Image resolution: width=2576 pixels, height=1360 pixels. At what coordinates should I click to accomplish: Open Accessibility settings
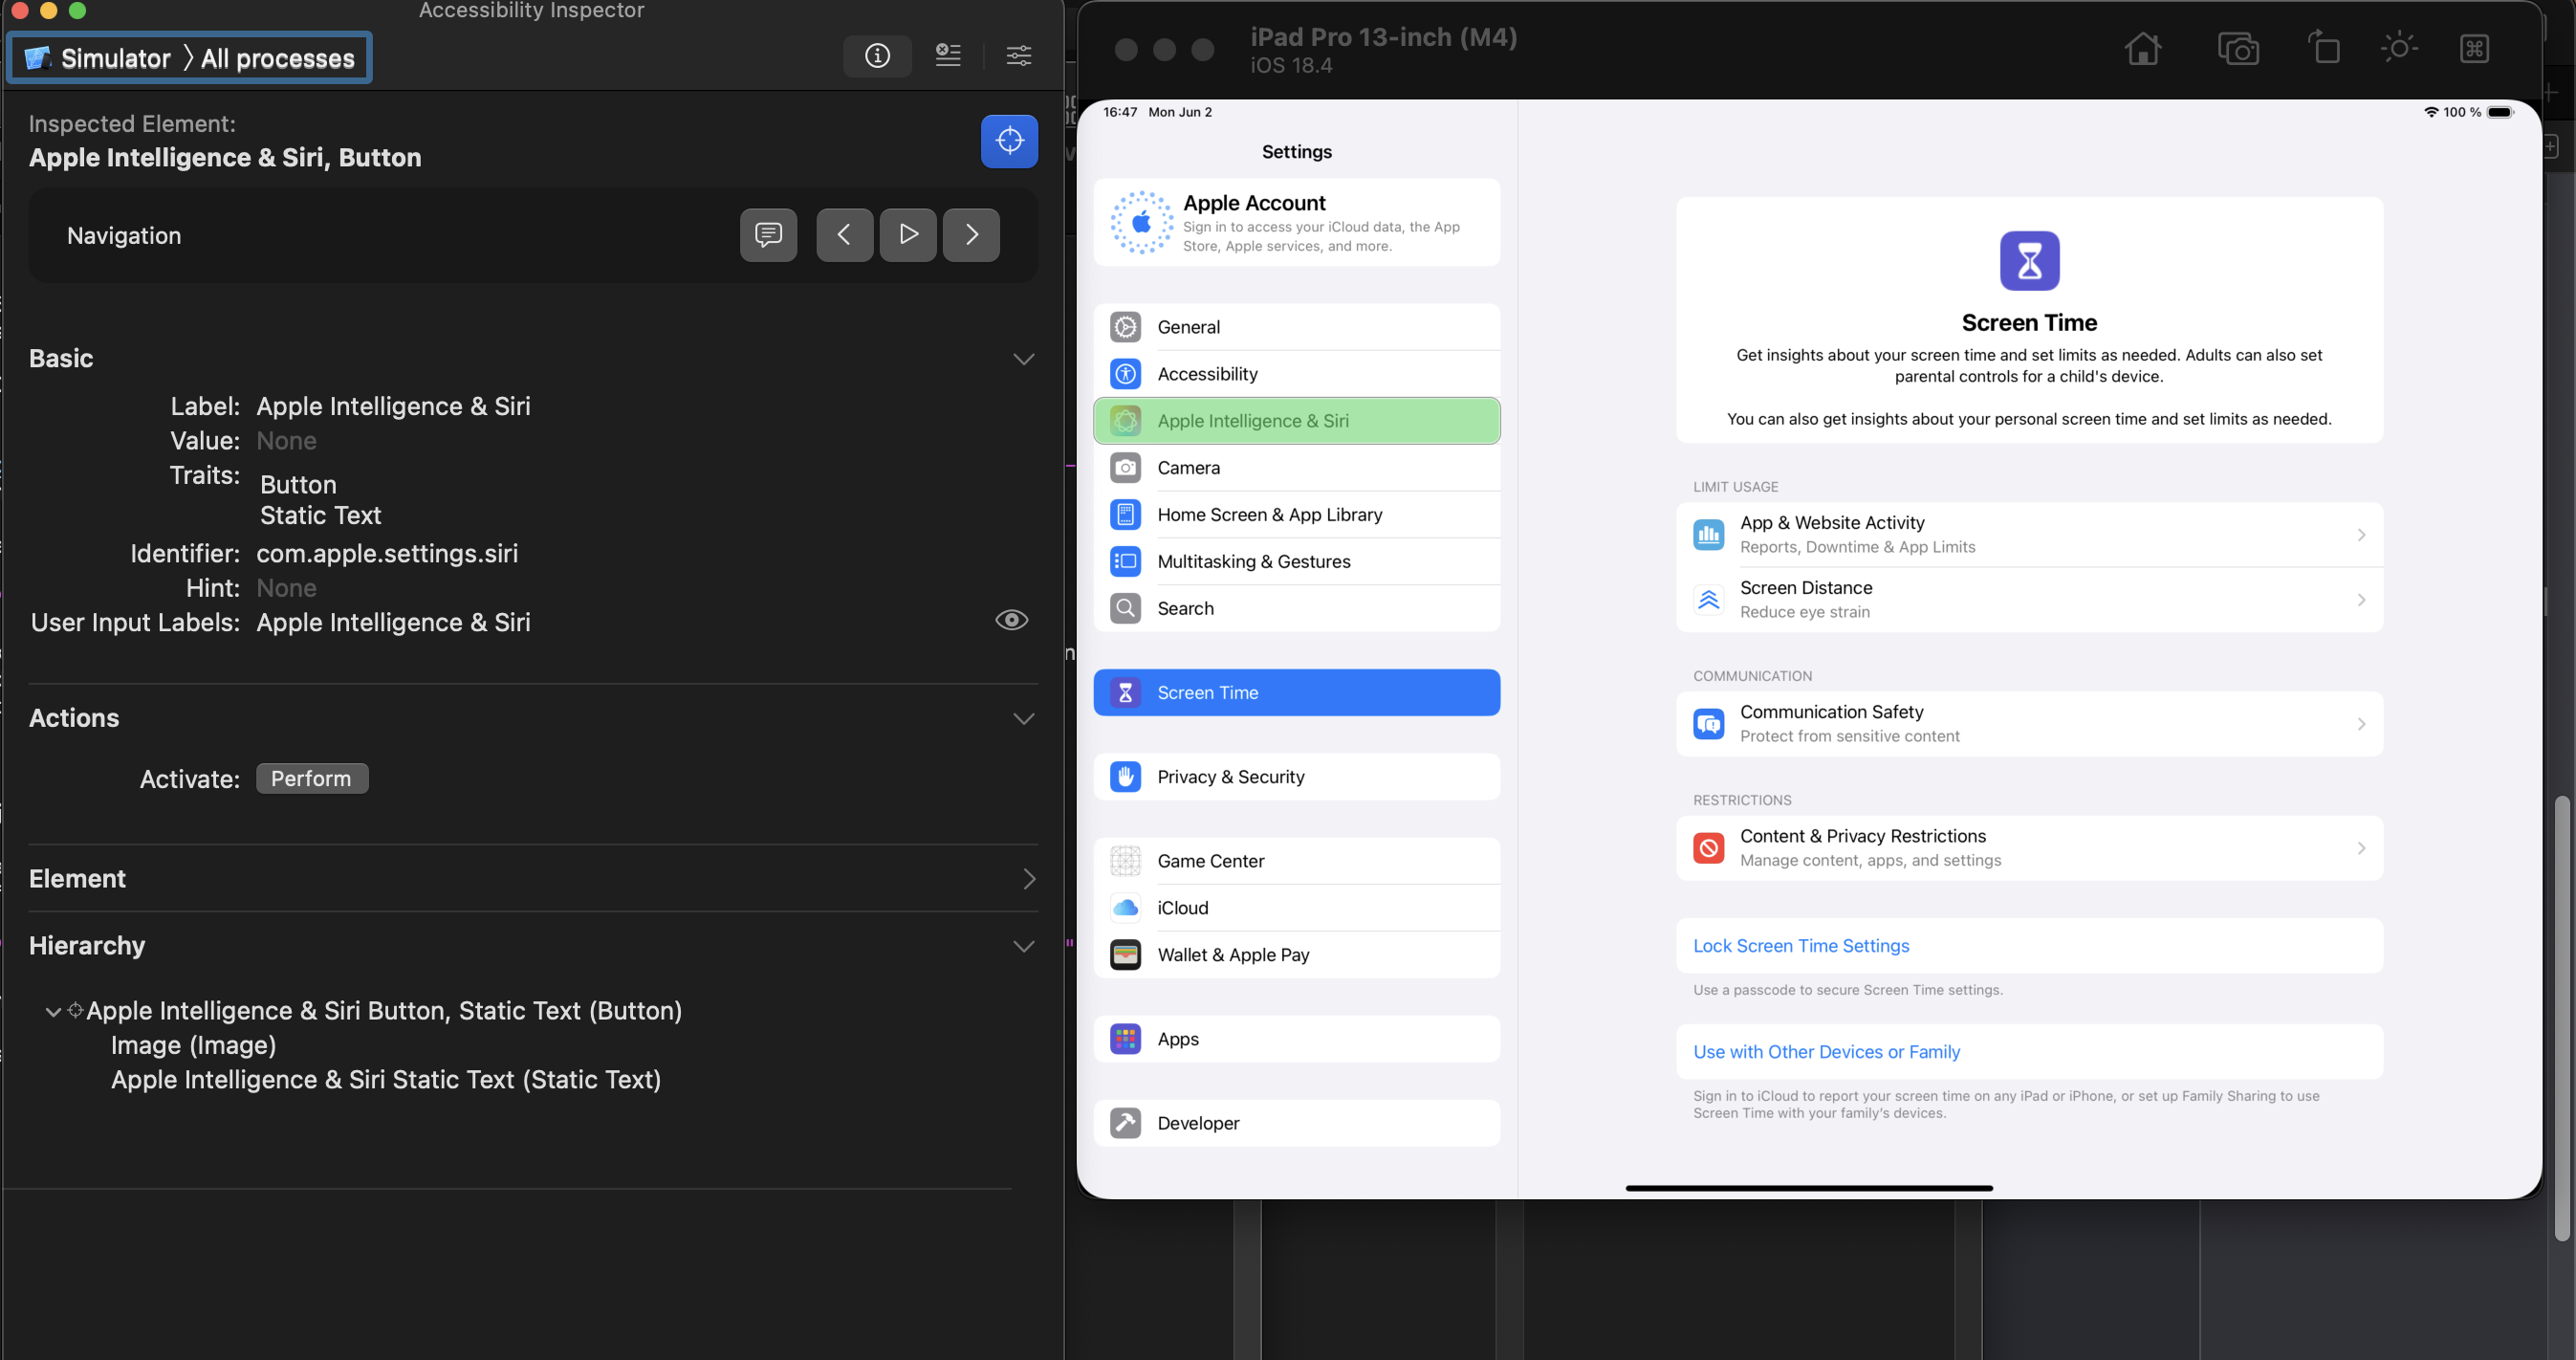(1296, 374)
